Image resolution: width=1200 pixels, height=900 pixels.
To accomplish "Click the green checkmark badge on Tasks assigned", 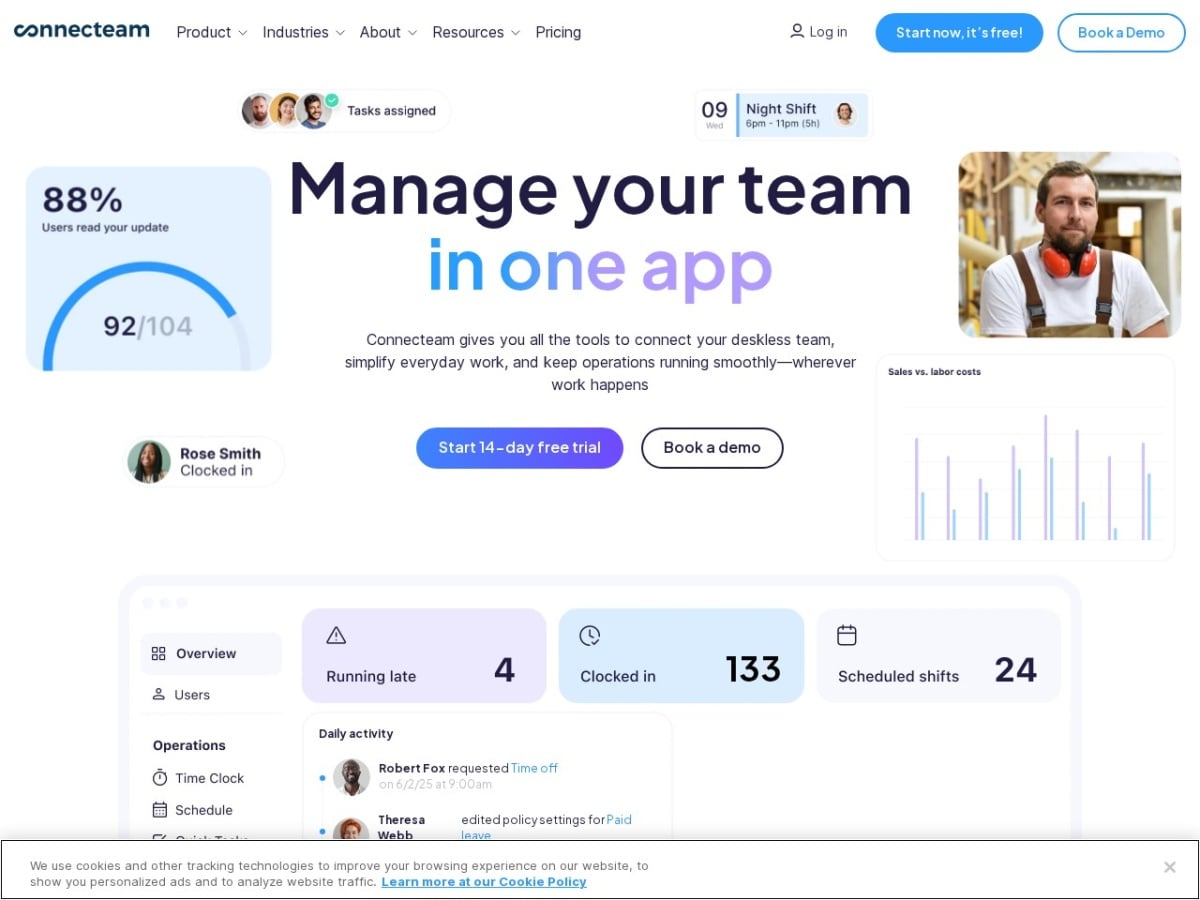I will tap(332, 100).
